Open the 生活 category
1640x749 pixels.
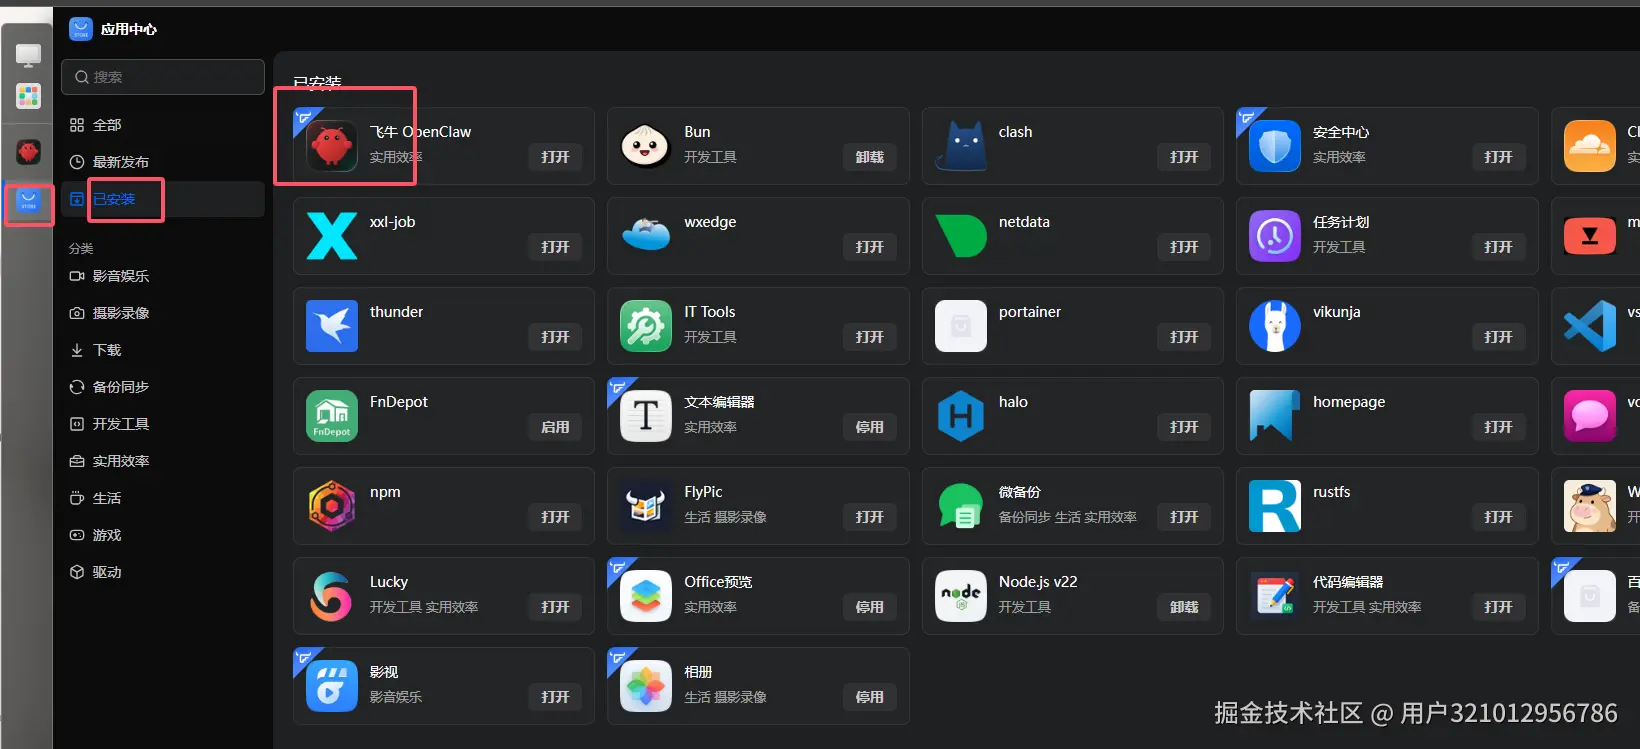pyautogui.click(x=163, y=498)
